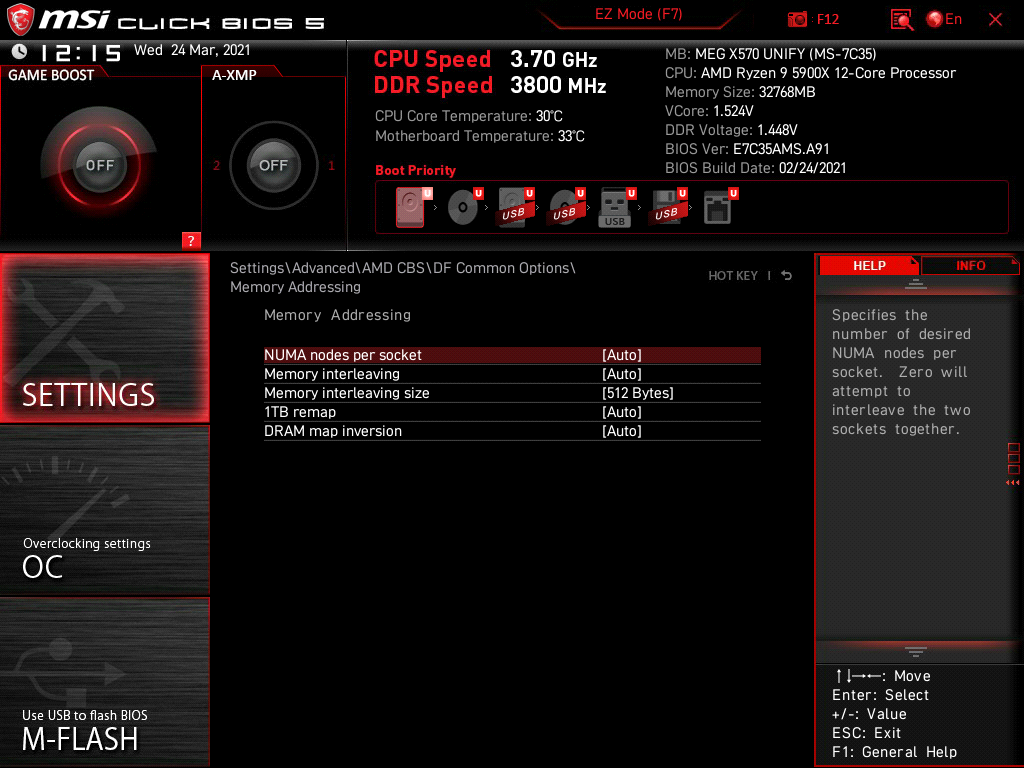The height and width of the screenshot is (768, 1024).
Task: Select the optical disc boot priority device
Action: pos(464,207)
